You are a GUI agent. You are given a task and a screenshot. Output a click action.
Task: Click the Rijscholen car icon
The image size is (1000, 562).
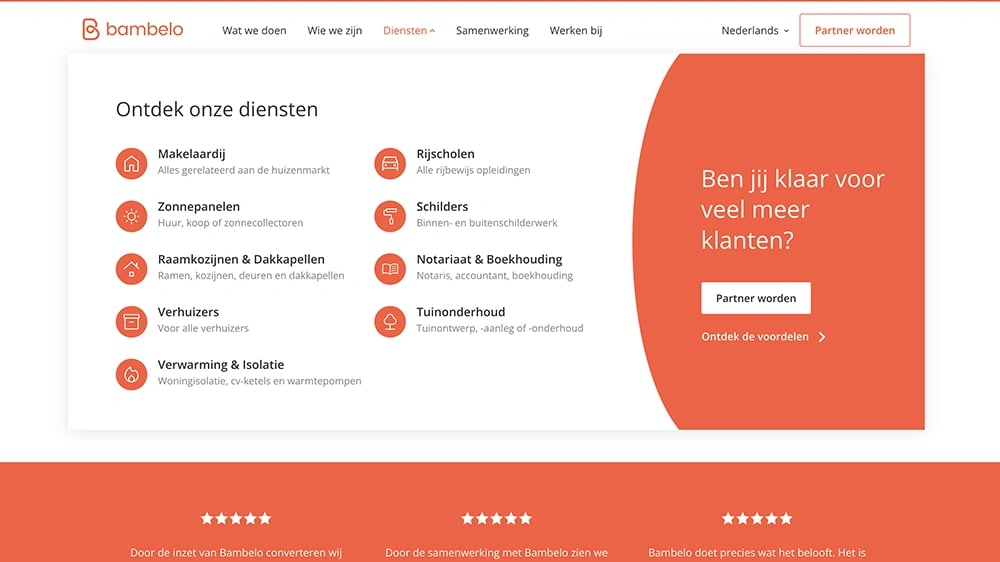(x=390, y=163)
